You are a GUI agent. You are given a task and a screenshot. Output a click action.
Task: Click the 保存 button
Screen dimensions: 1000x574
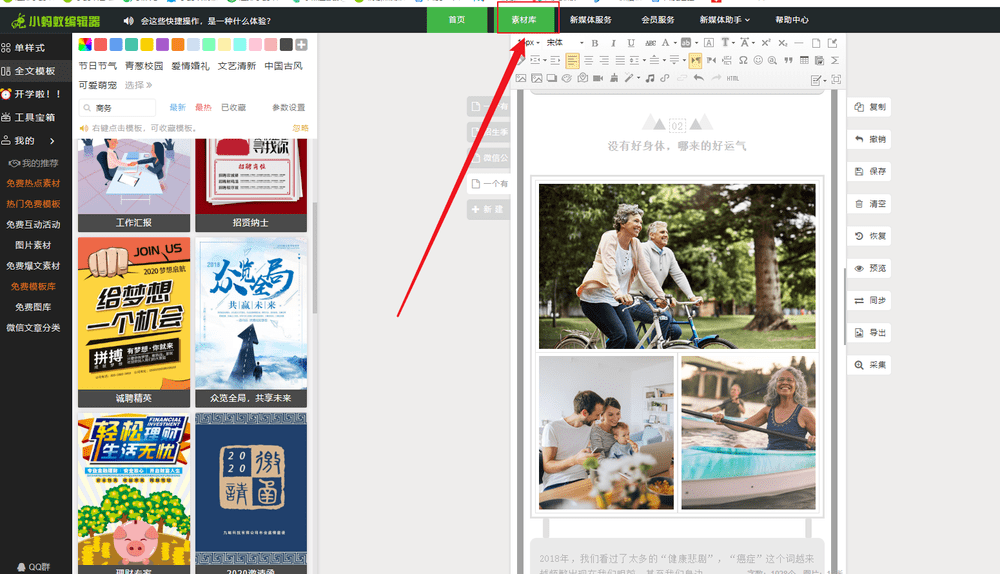pos(869,171)
